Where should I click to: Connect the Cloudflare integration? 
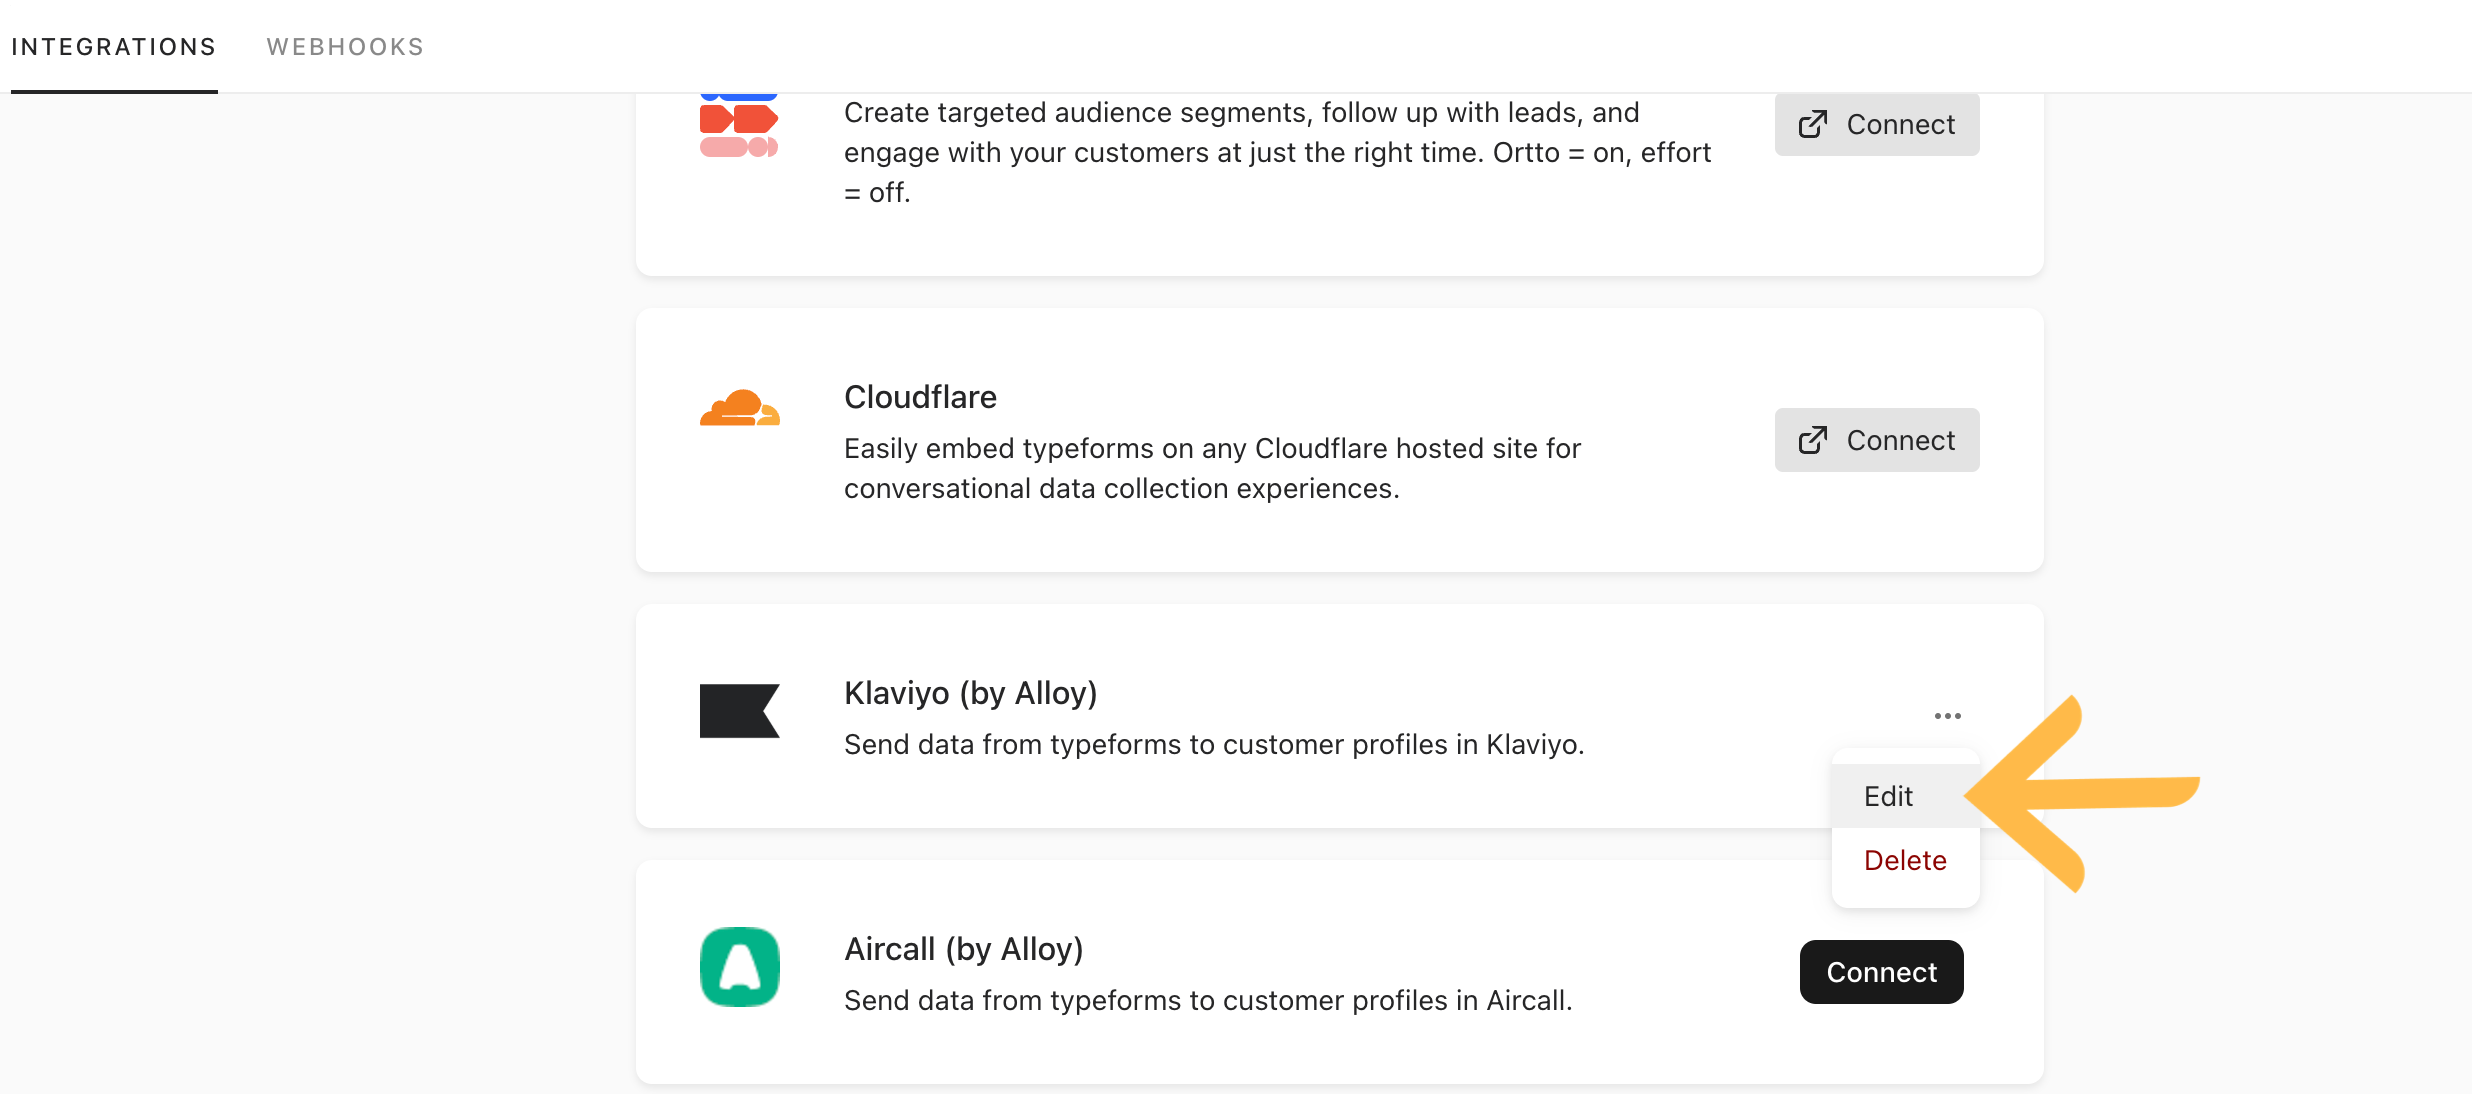1877,440
